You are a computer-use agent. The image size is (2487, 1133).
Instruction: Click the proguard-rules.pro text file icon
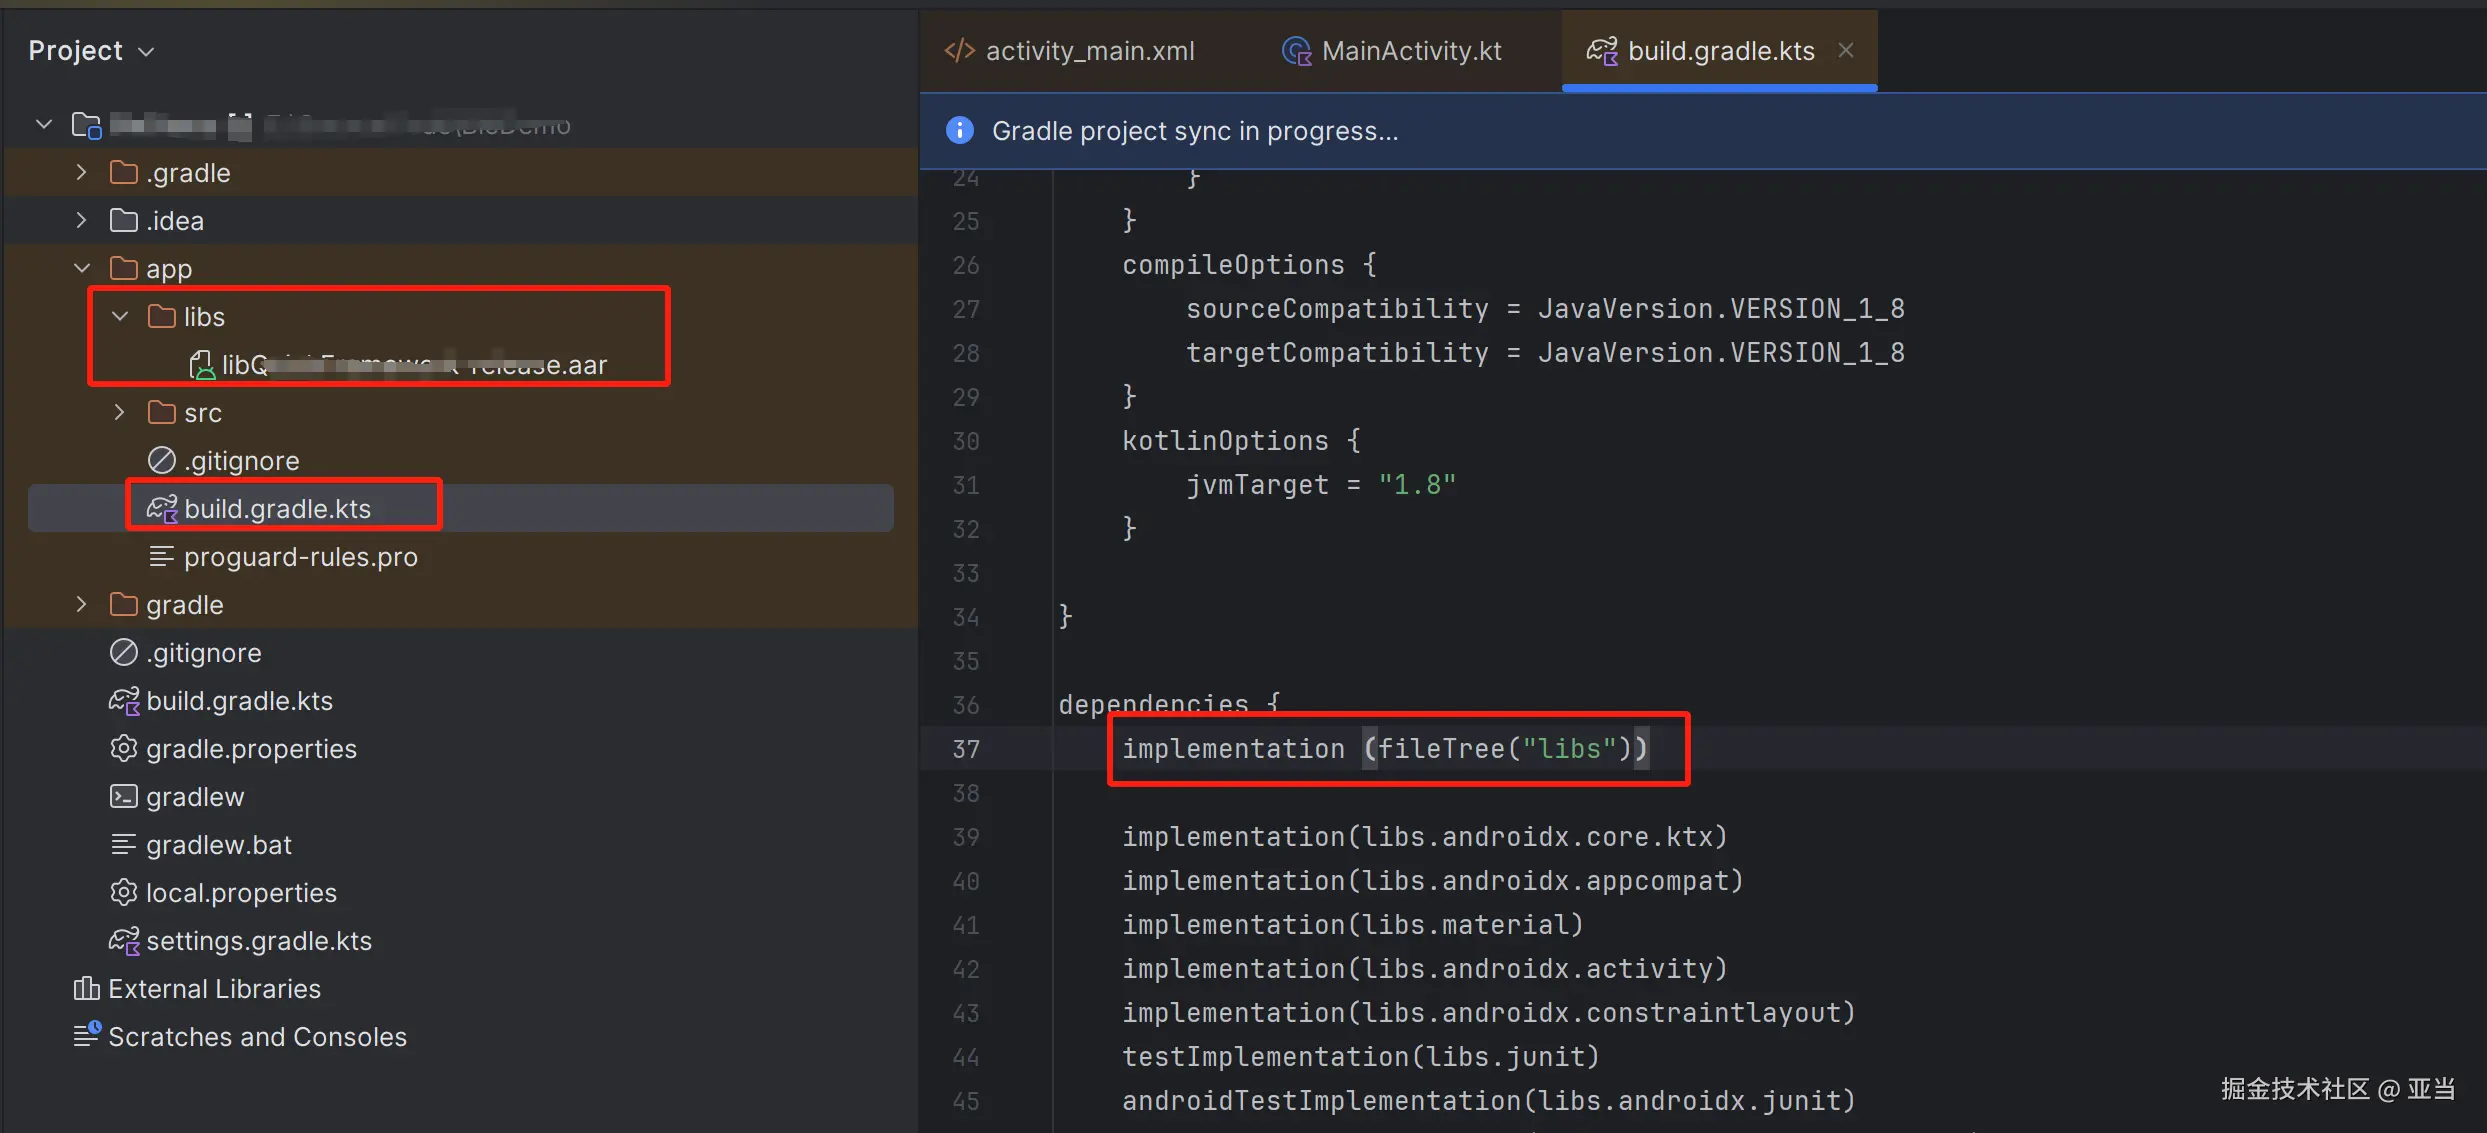tap(162, 556)
